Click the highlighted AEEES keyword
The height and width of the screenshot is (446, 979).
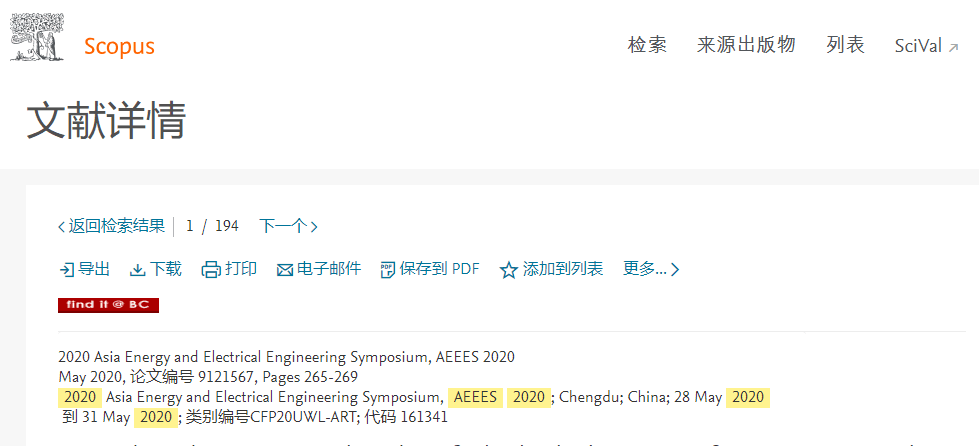coord(475,397)
